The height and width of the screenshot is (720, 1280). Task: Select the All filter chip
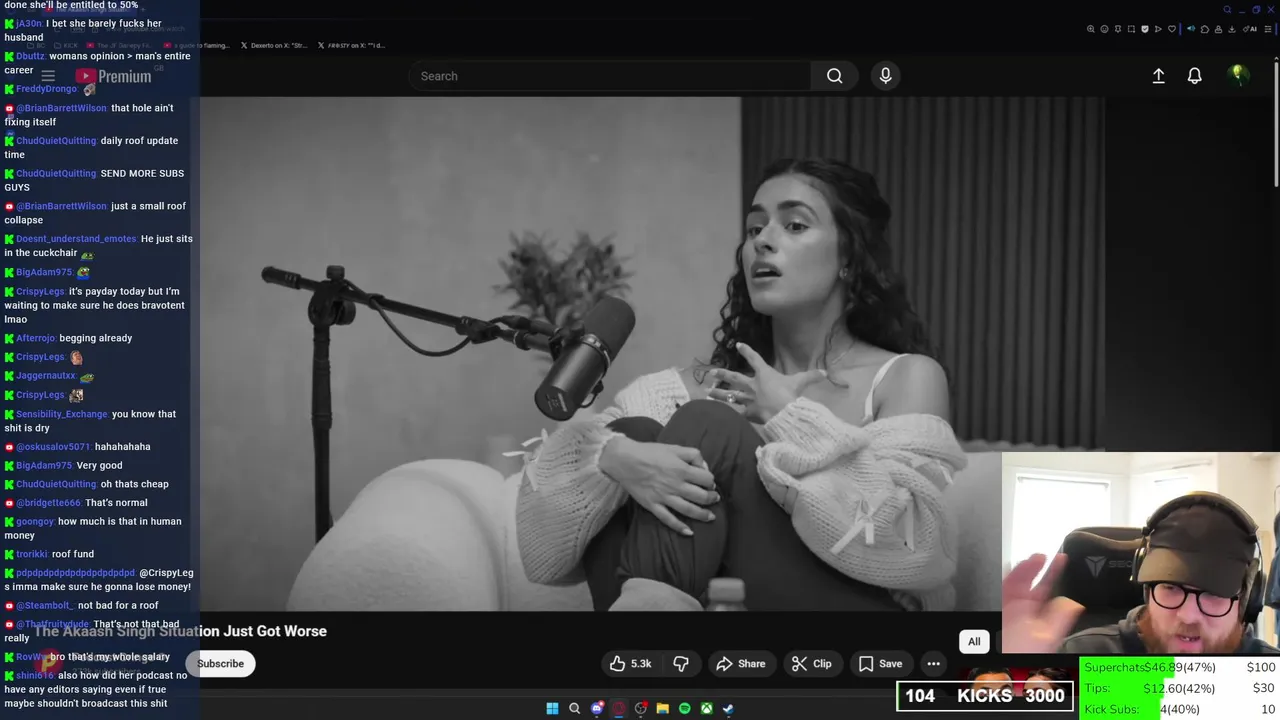(x=974, y=642)
